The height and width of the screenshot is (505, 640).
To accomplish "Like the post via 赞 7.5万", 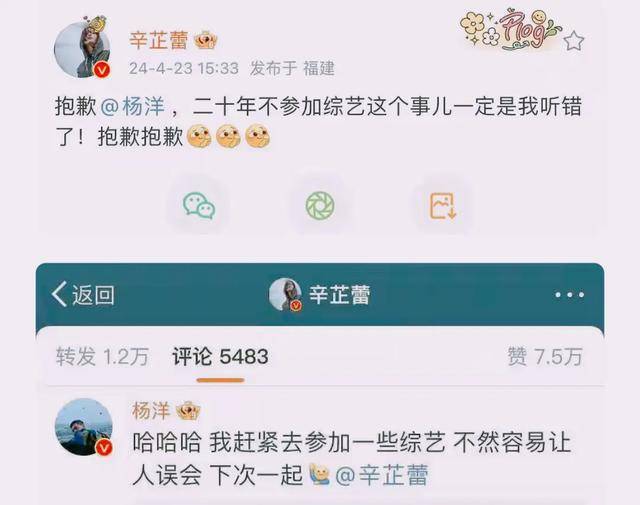I will point(545,356).
